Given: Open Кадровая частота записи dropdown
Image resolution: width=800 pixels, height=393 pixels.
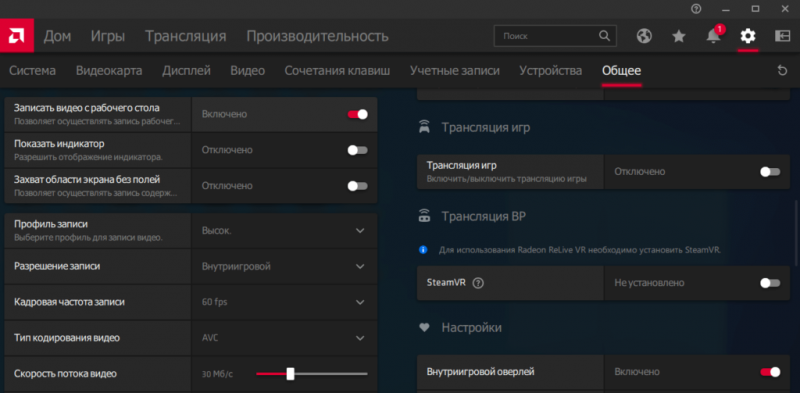Looking at the screenshot, I should [284, 302].
